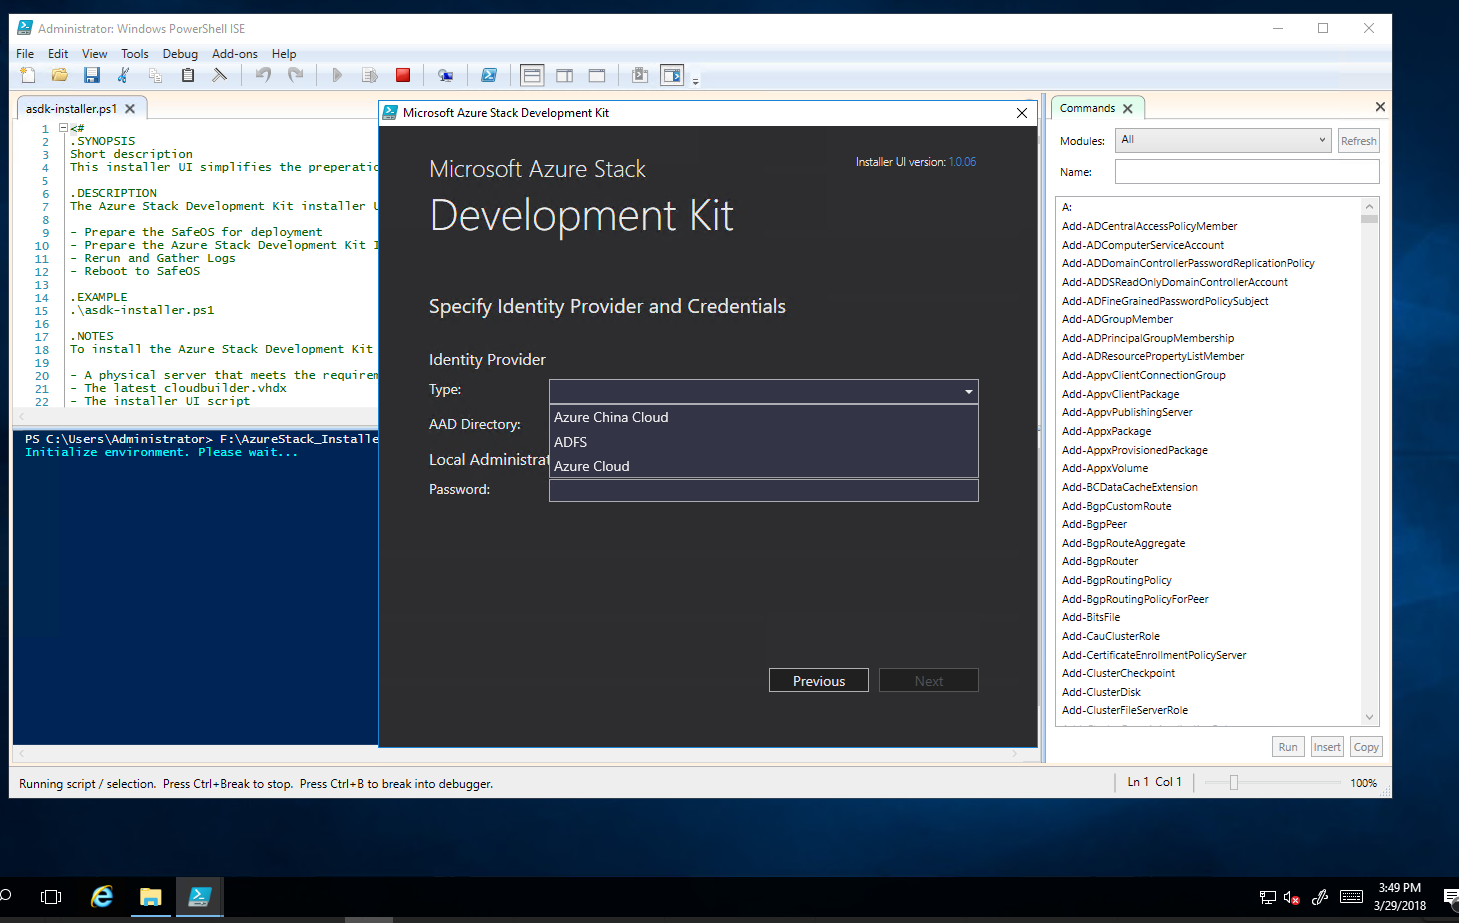Show script pane on top layout icon
The image size is (1459, 923).
tap(532, 75)
